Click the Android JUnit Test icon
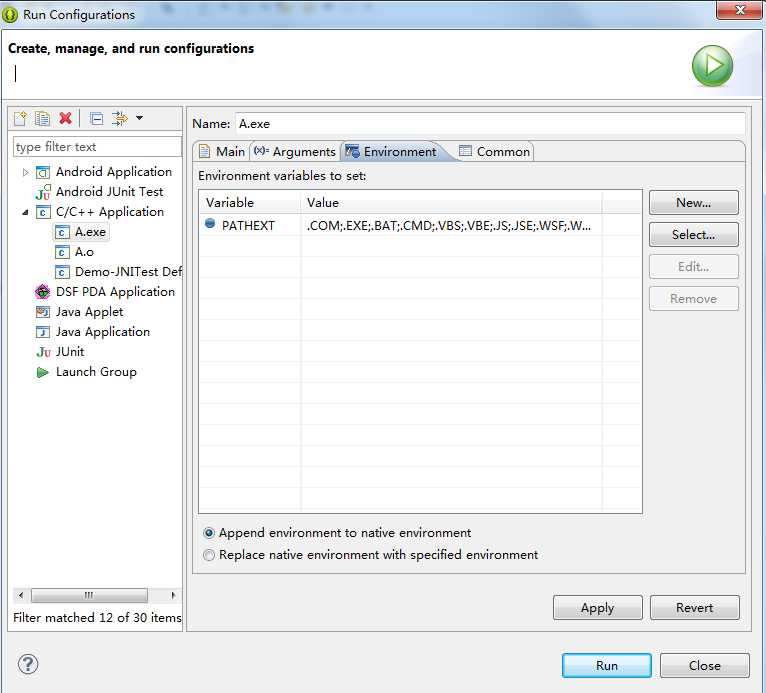The image size is (766, 693). [x=43, y=192]
